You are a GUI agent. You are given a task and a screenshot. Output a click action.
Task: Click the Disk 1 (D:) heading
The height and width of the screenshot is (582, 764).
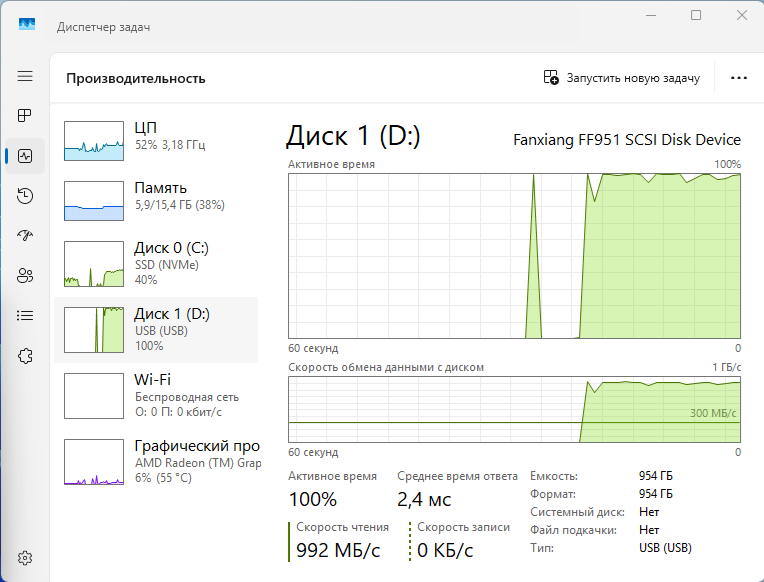[x=353, y=136]
